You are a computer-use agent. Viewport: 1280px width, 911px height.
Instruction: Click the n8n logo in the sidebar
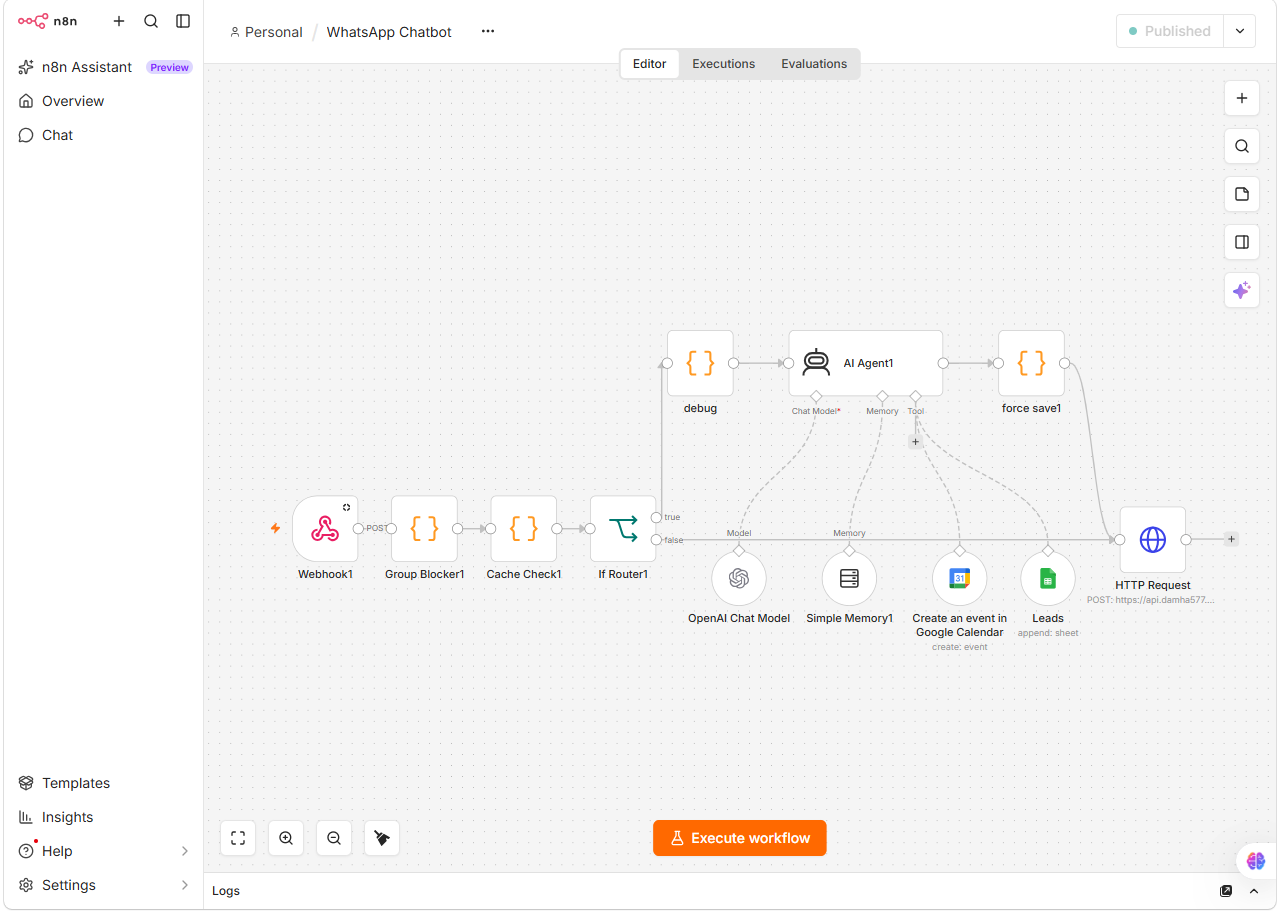pyautogui.click(x=47, y=21)
